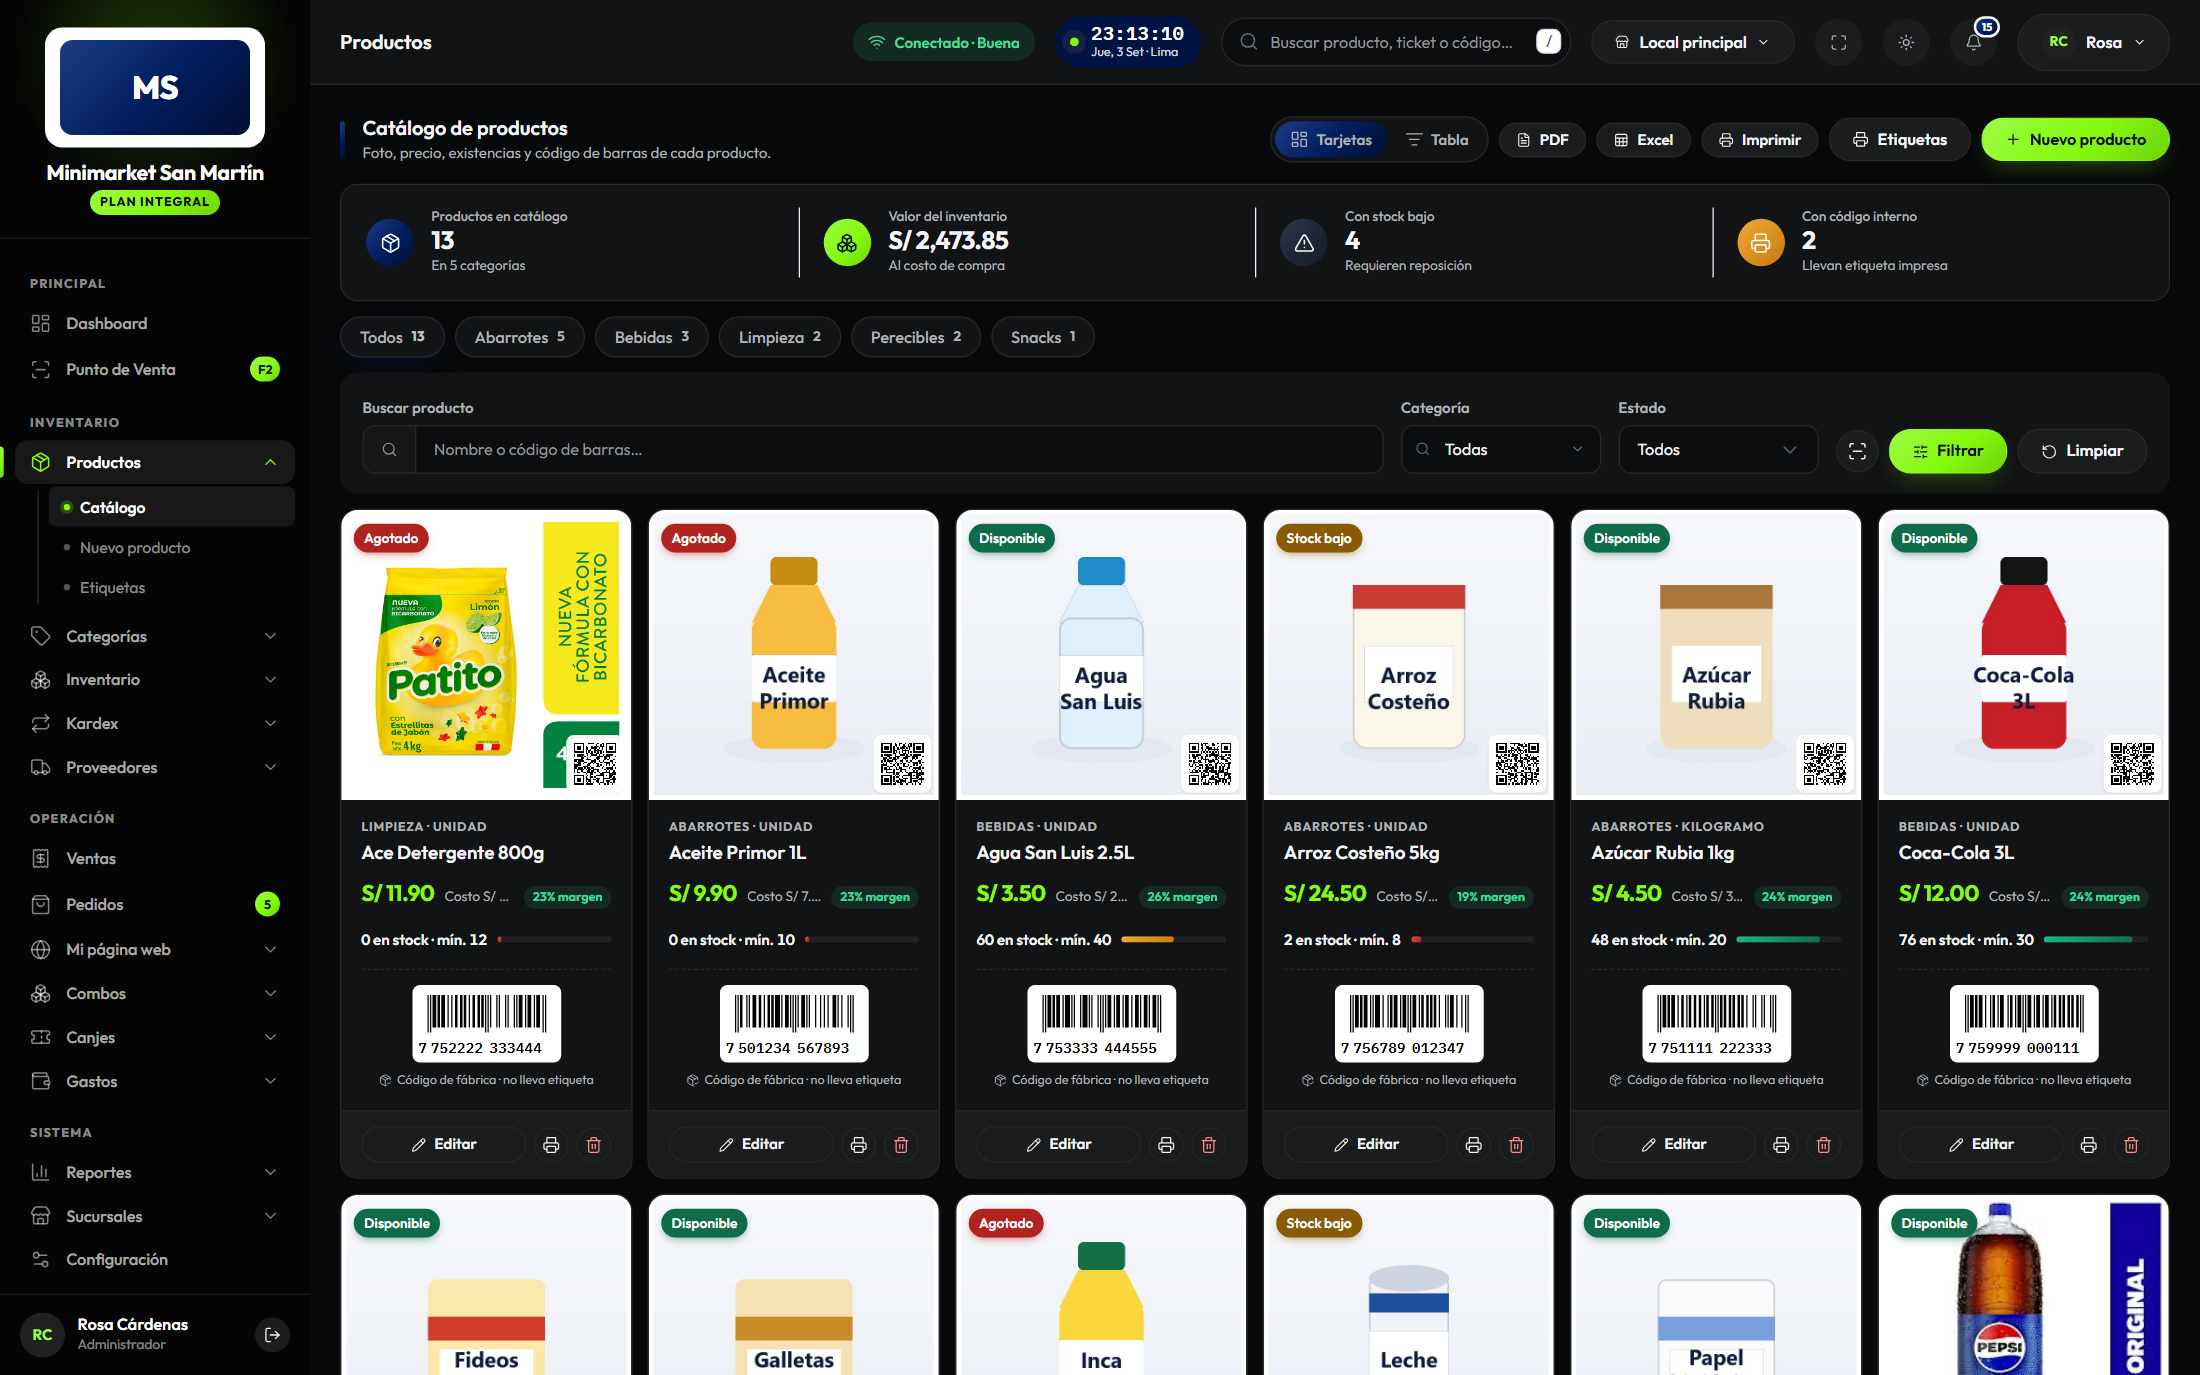The height and width of the screenshot is (1375, 2200).
Task: Click Imprimir button
Action: tap(1759, 140)
